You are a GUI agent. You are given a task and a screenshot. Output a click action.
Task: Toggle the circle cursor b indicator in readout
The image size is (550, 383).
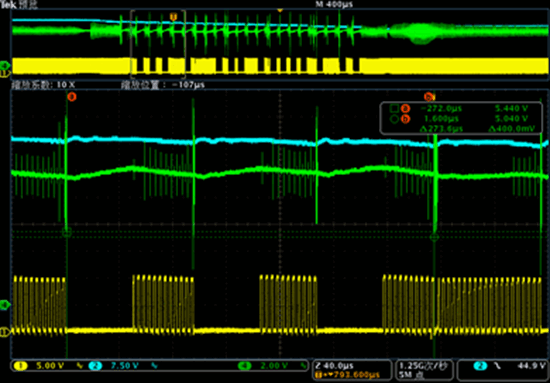click(394, 119)
